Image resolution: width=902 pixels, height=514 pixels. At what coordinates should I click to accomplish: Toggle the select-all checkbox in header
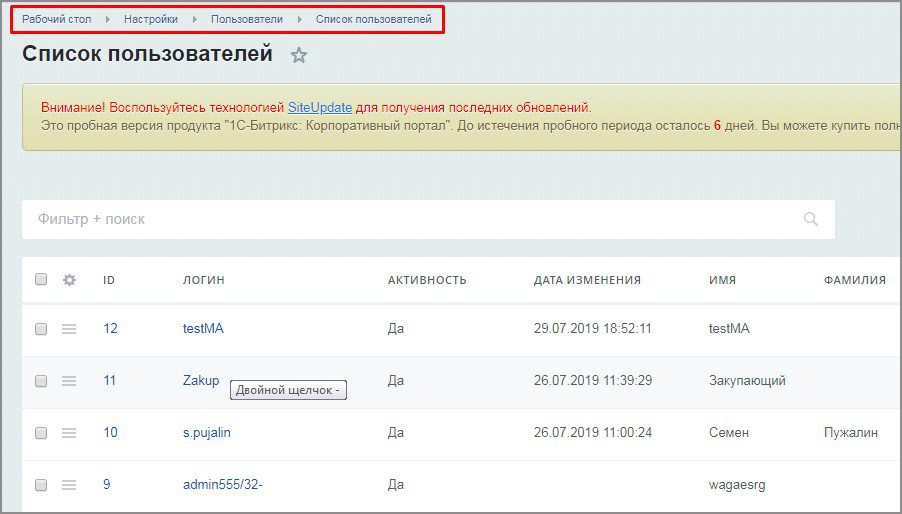click(41, 280)
